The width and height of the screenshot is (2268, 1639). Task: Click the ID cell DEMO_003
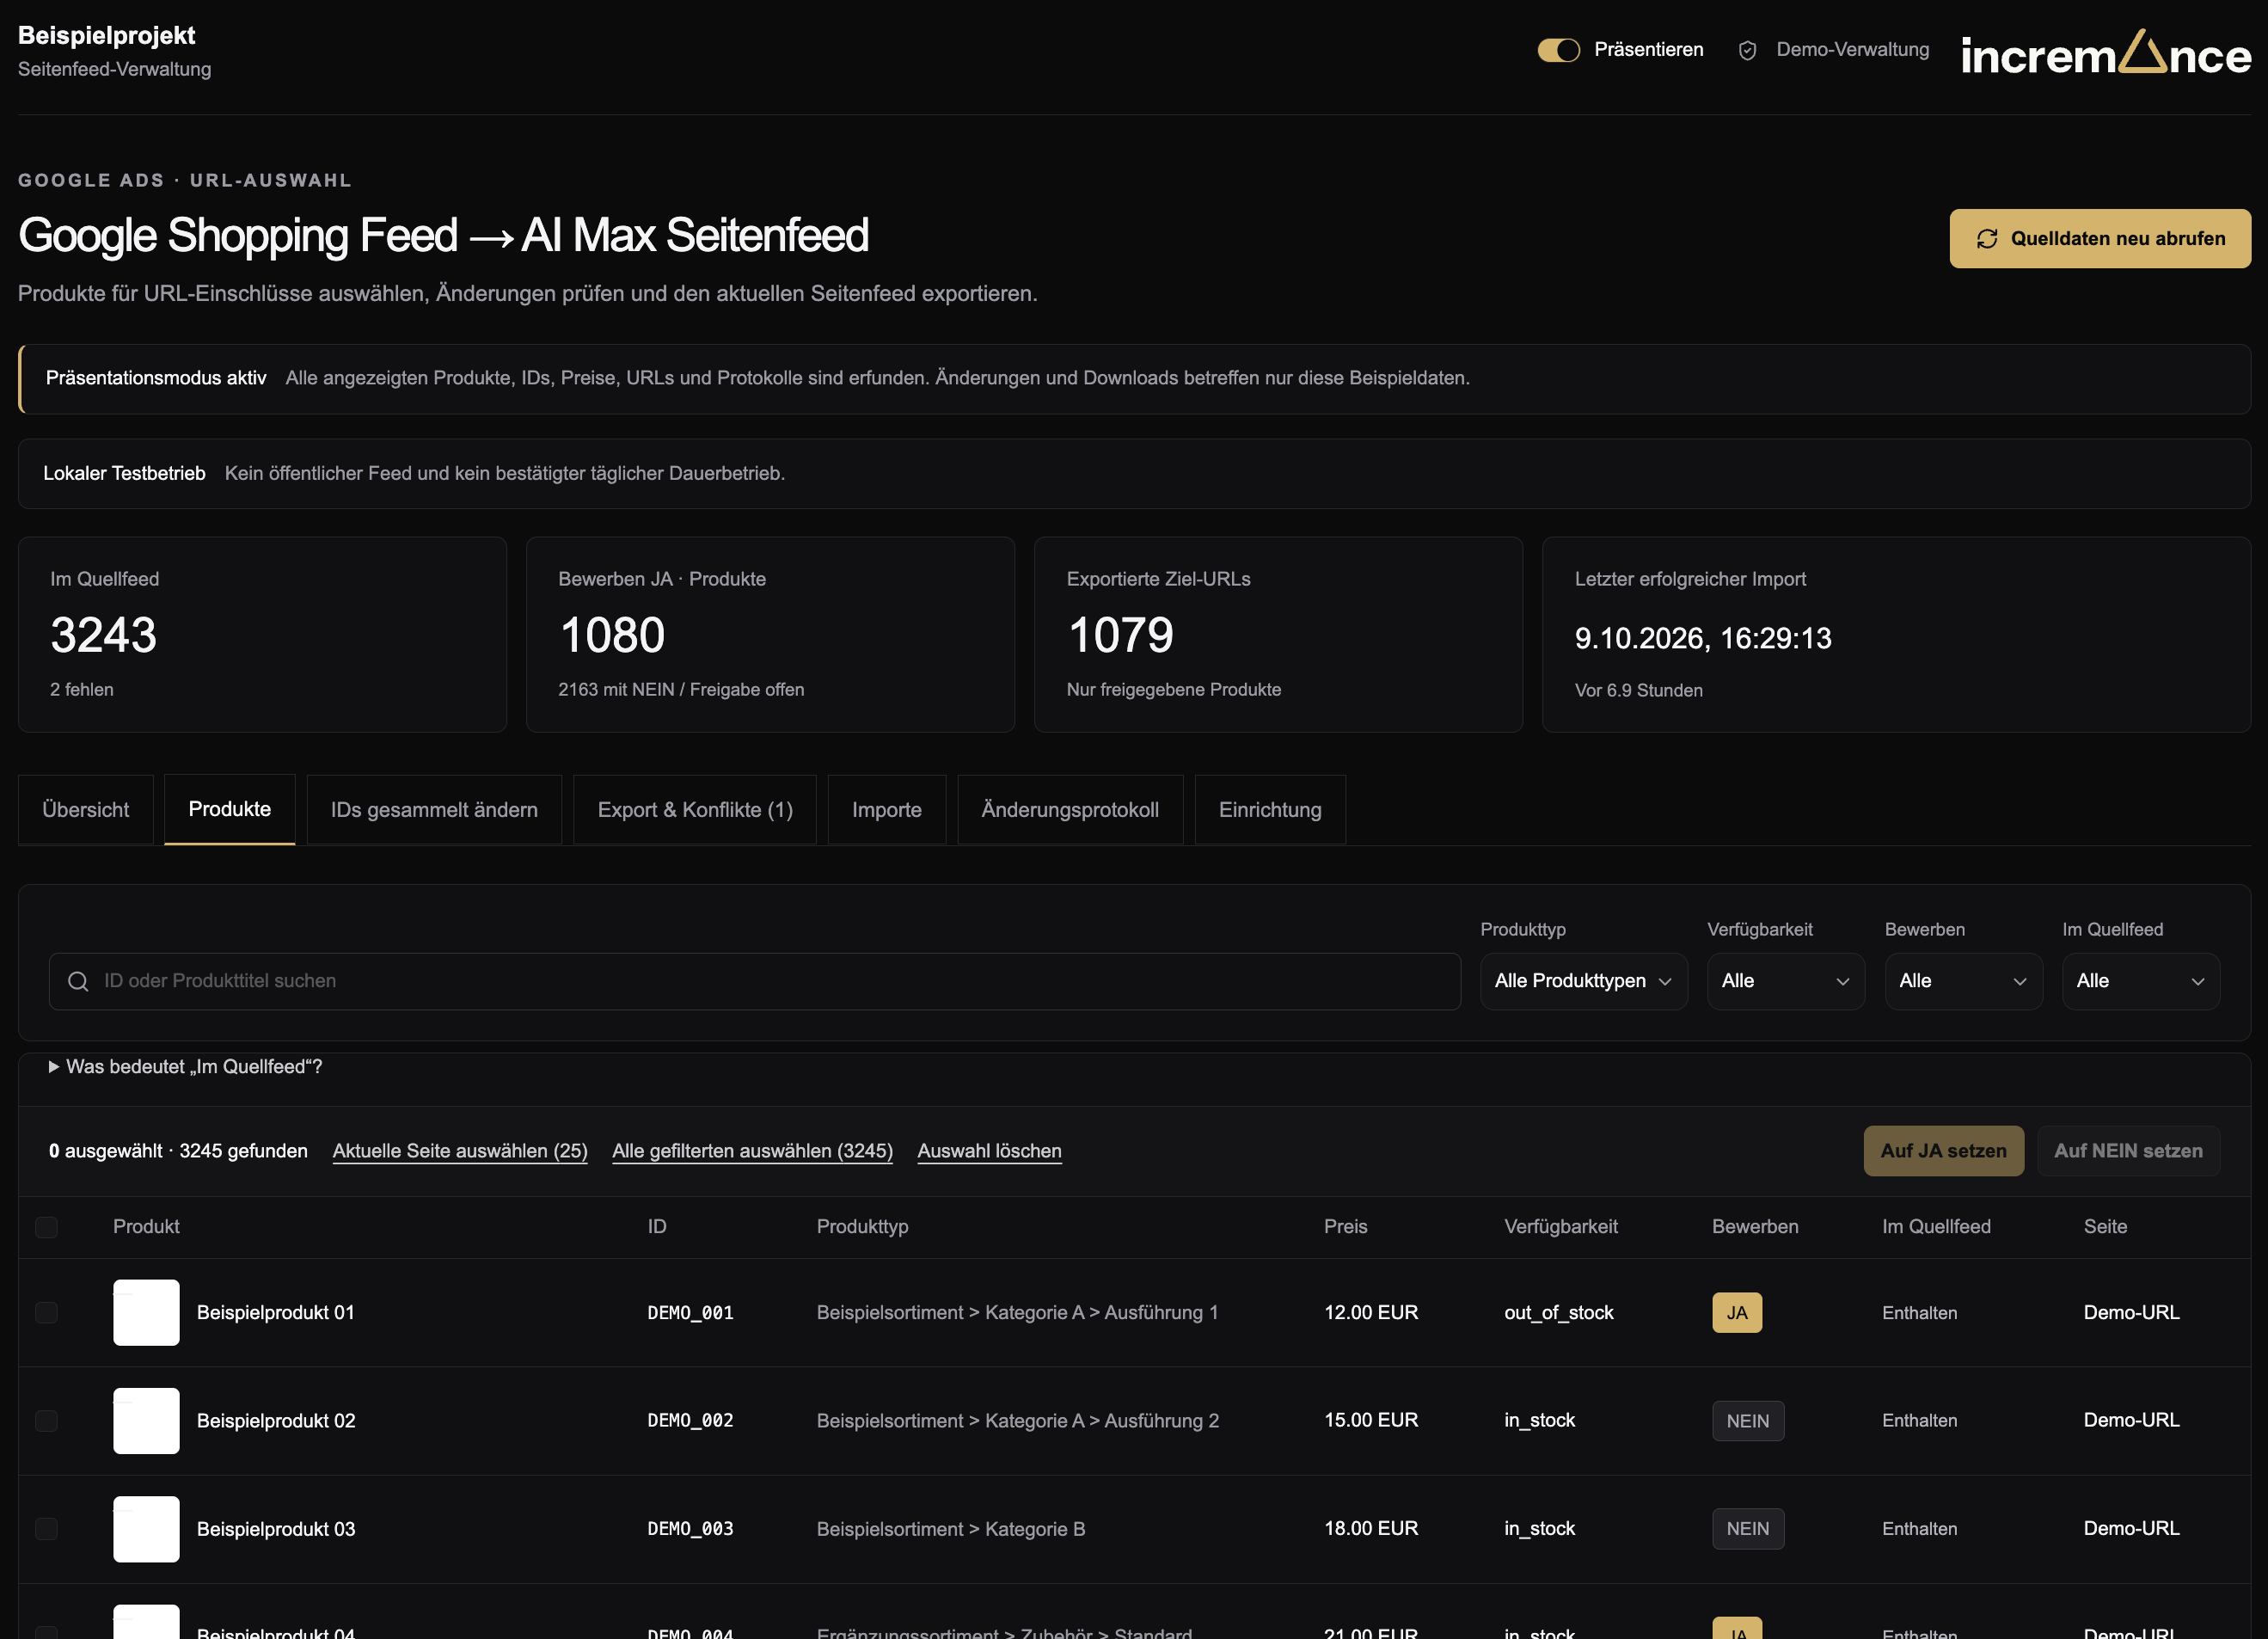(690, 1528)
